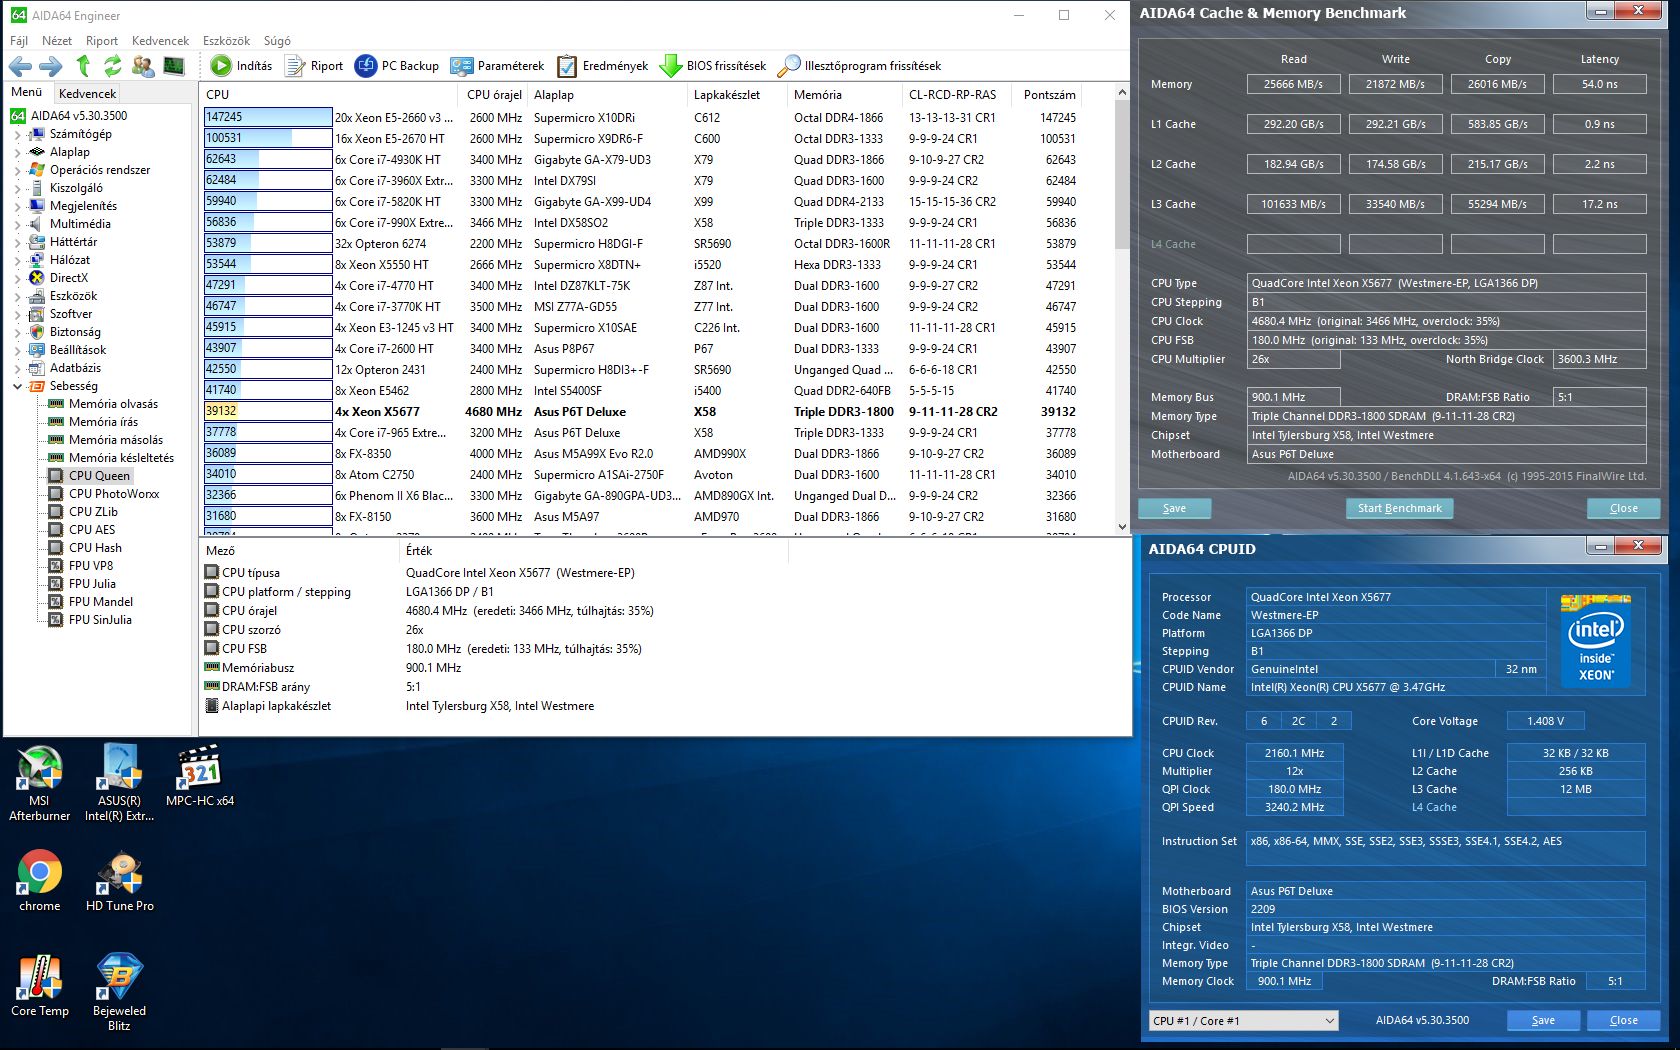Check BIOS frissítések updates

tap(713, 66)
